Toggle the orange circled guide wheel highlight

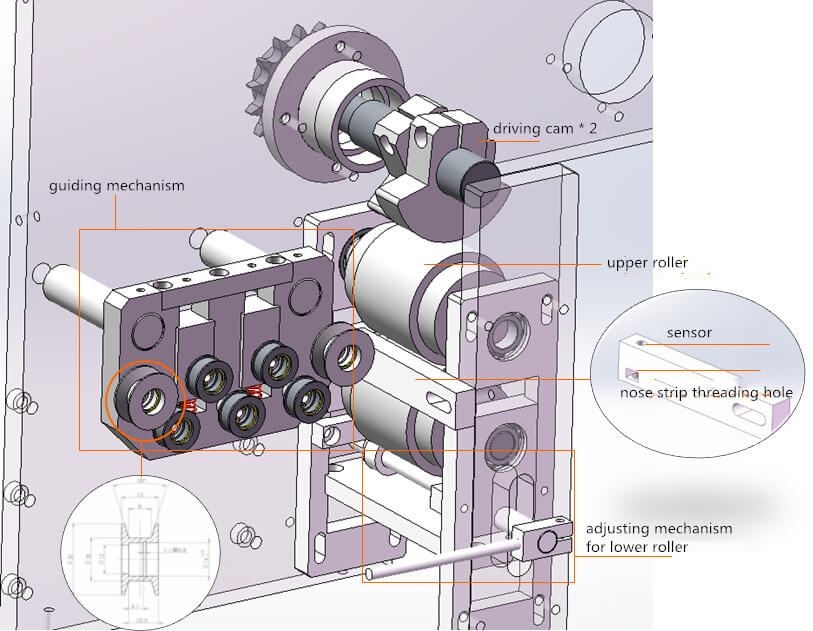click(x=146, y=401)
